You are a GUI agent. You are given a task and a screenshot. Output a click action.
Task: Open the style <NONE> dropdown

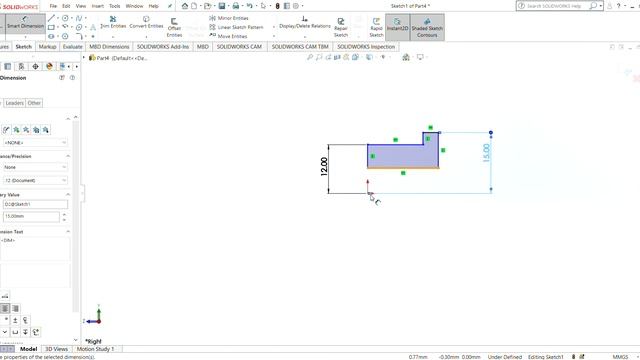[35, 142]
